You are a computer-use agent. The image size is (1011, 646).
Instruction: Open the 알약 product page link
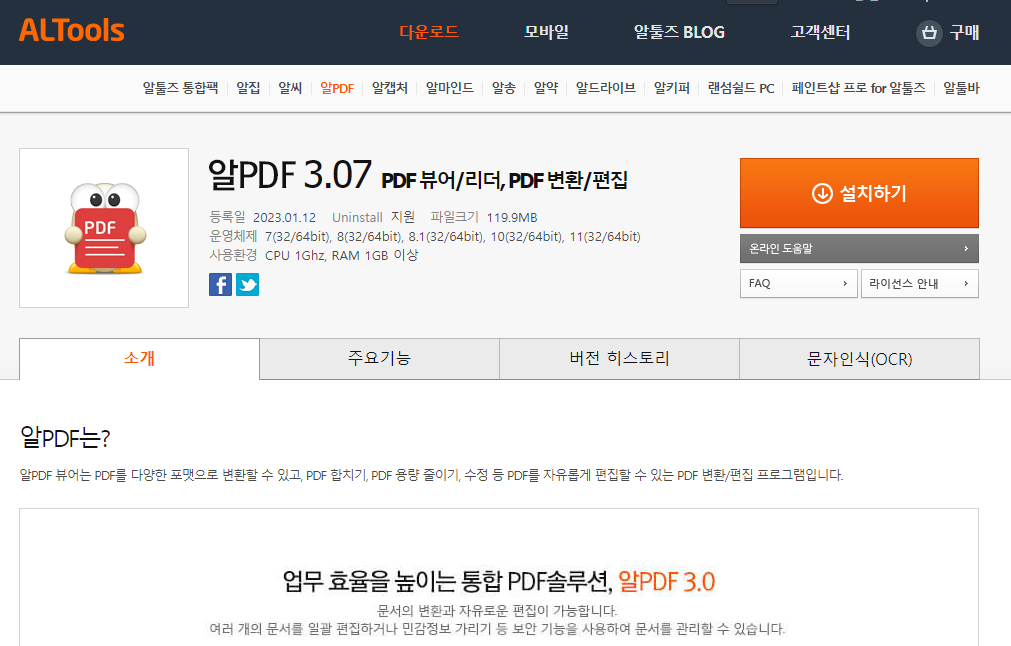pyautogui.click(x=544, y=88)
